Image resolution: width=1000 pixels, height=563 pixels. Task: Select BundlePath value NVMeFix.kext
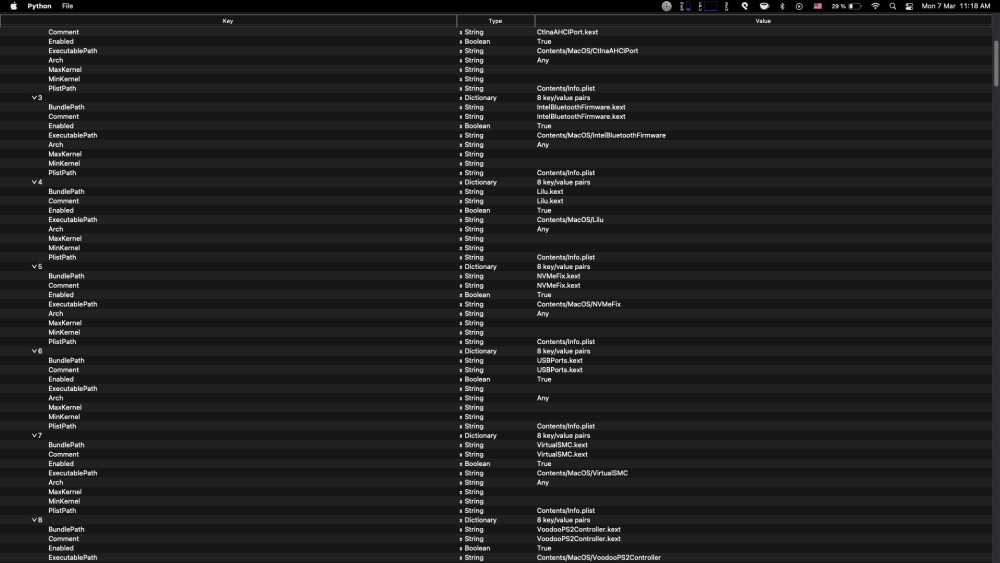[x=558, y=276]
